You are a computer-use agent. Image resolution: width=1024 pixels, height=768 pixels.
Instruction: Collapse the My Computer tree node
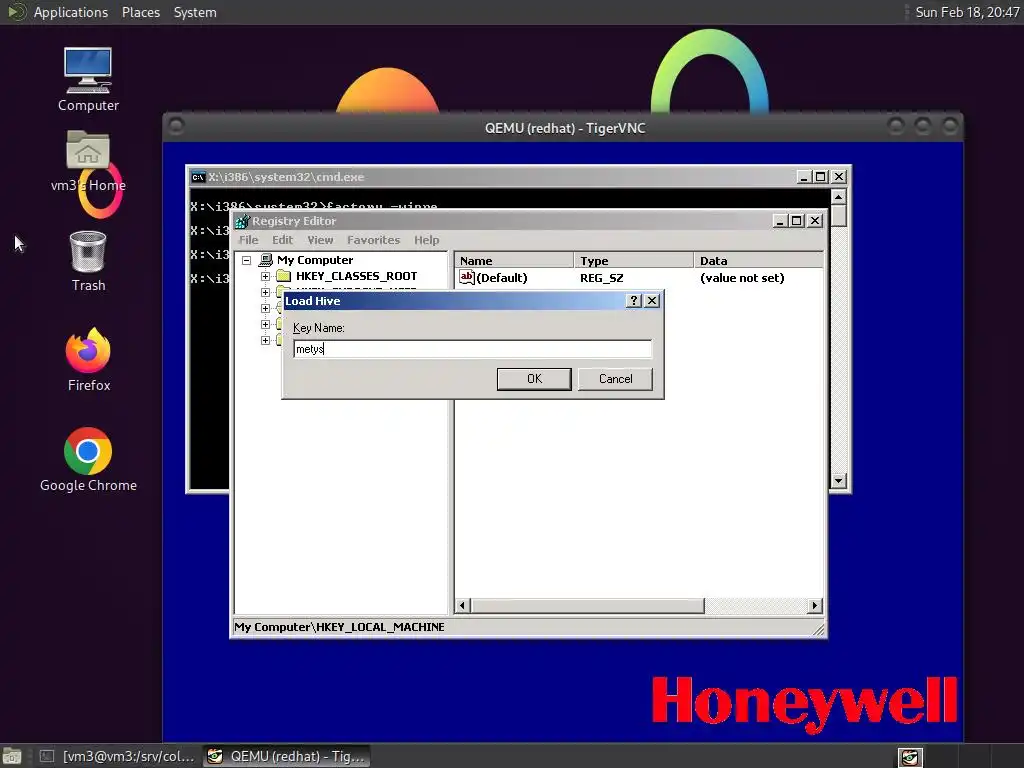[x=246, y=260]
